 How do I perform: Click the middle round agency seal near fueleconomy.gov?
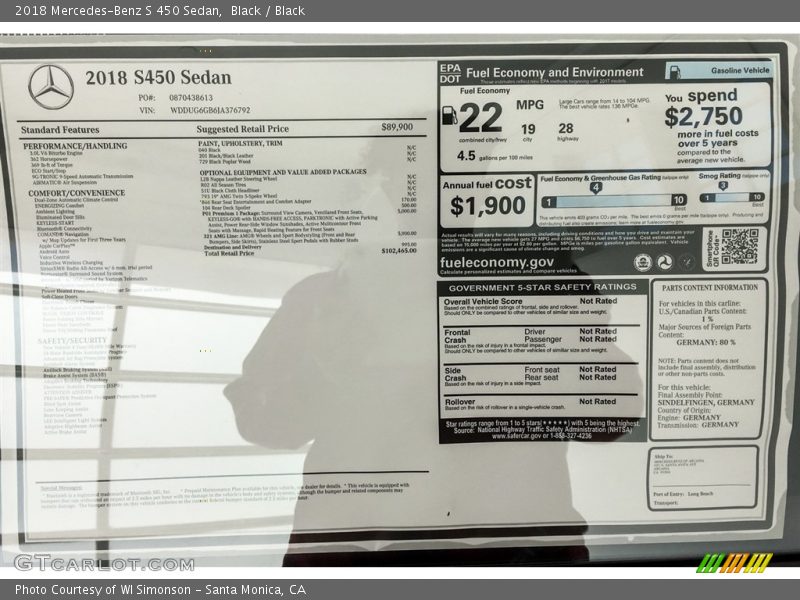(664, 262)
